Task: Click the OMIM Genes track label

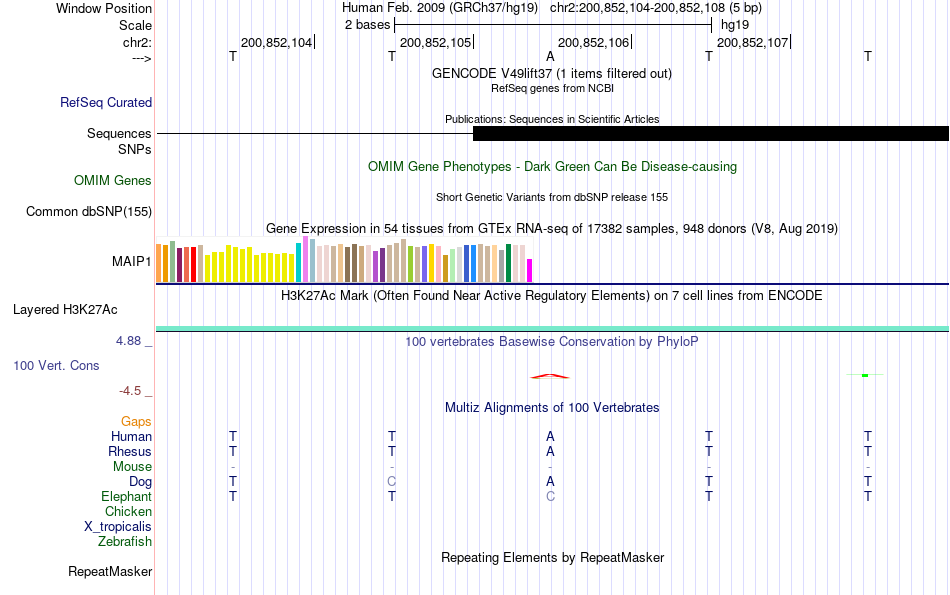Action: coord(113,181)
